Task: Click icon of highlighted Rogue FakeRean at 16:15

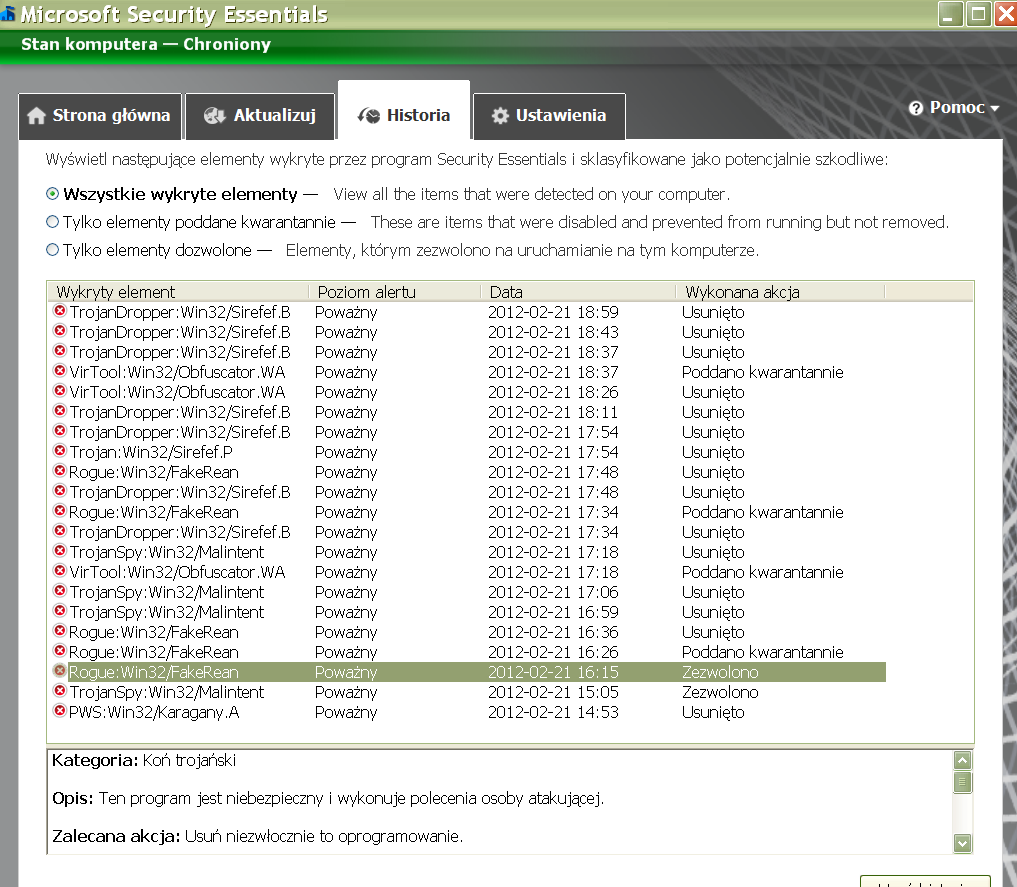Action: [60, 671]
